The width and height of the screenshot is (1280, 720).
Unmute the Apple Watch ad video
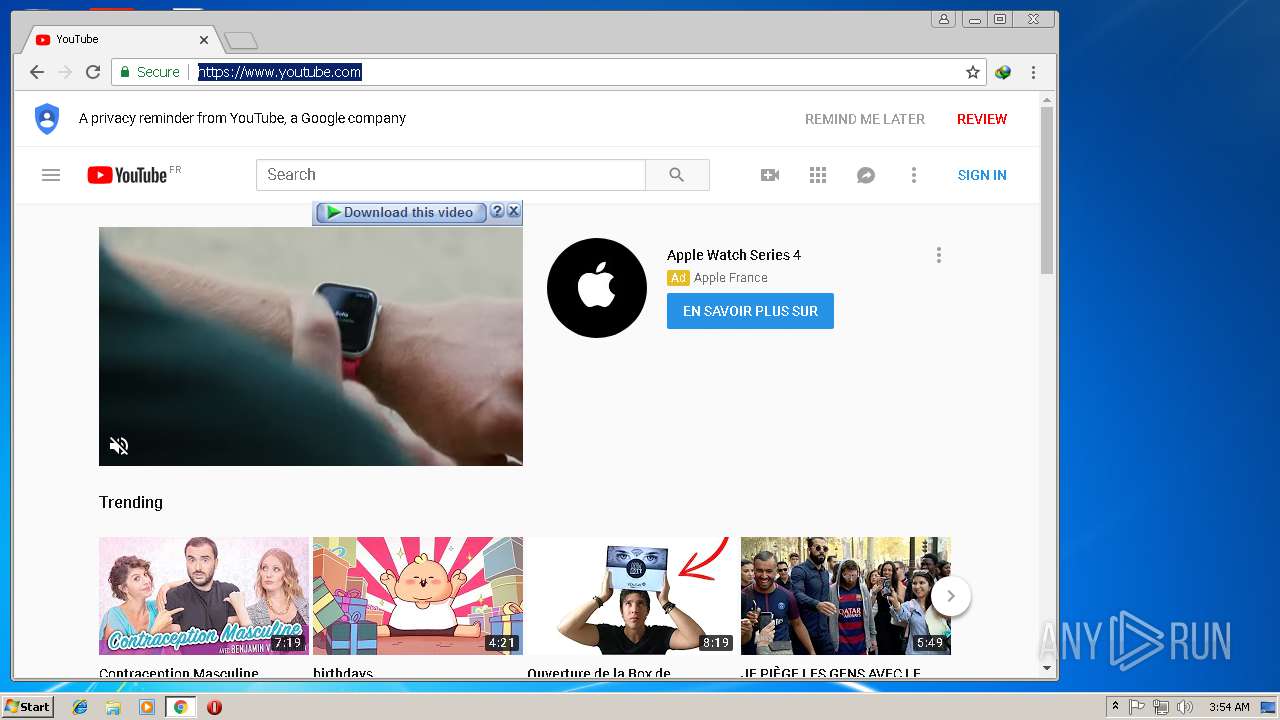(x=119, y=446)
